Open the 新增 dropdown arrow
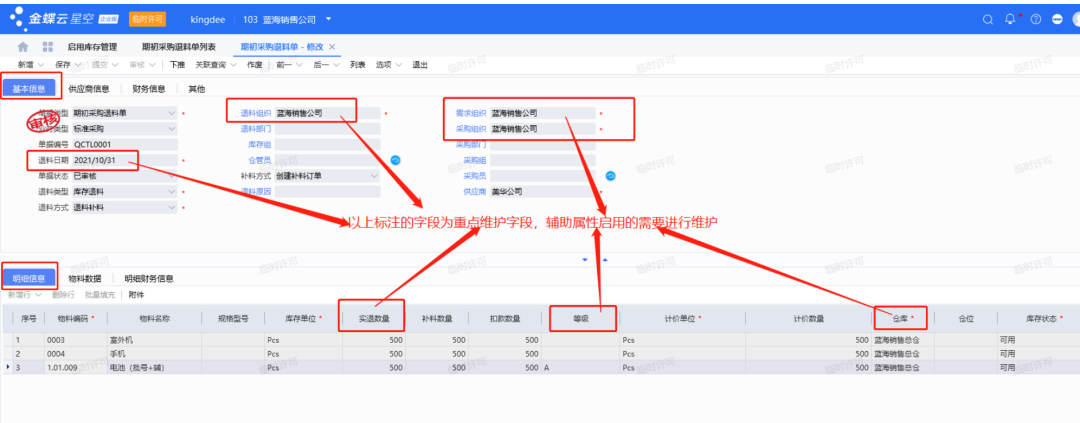Image resolution: width=1080 pixels, height=423 pixels. point(40,65)
